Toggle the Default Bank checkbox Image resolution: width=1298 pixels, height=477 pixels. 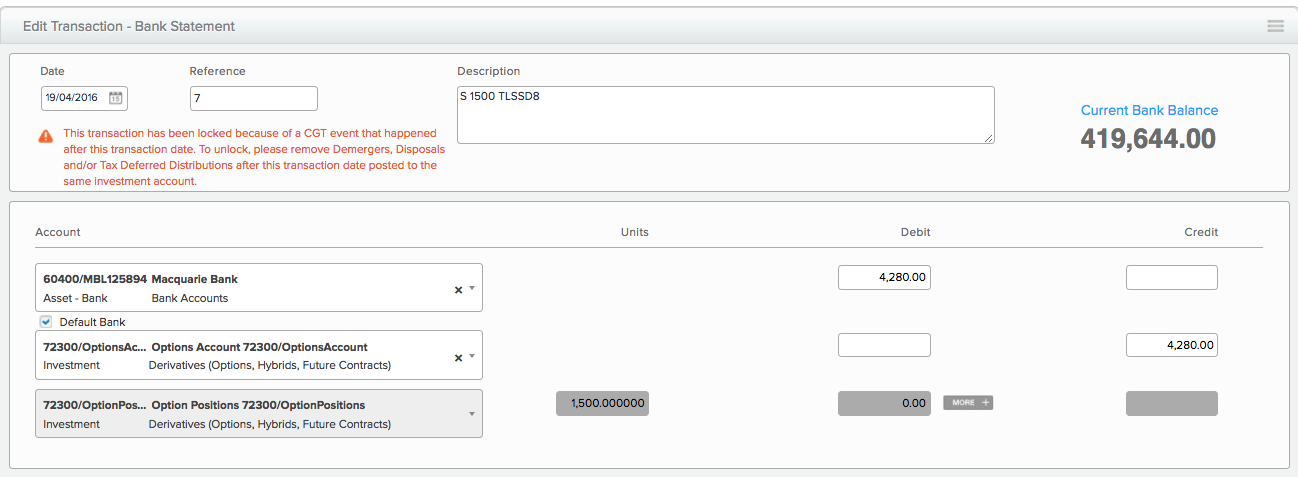45,322
